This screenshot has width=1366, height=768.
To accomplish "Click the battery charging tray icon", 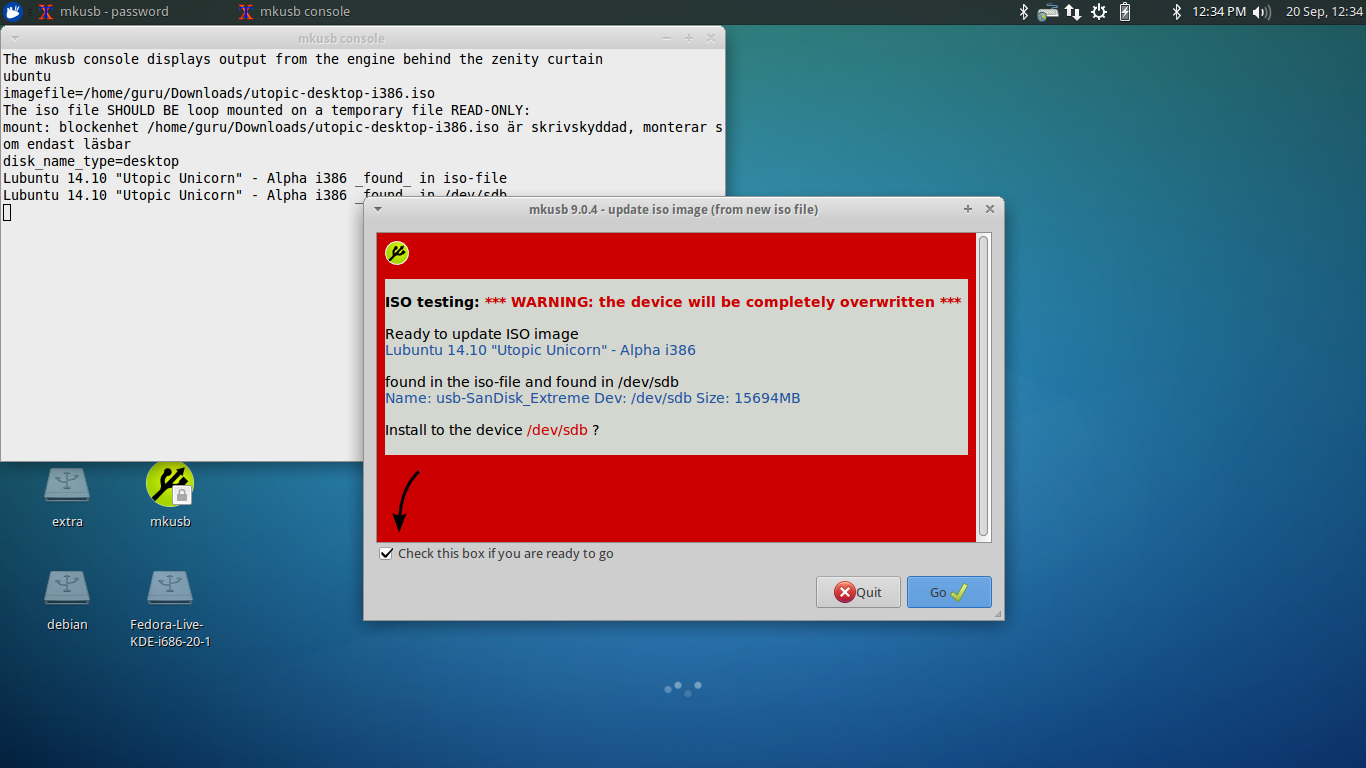I will [1125, 12].
